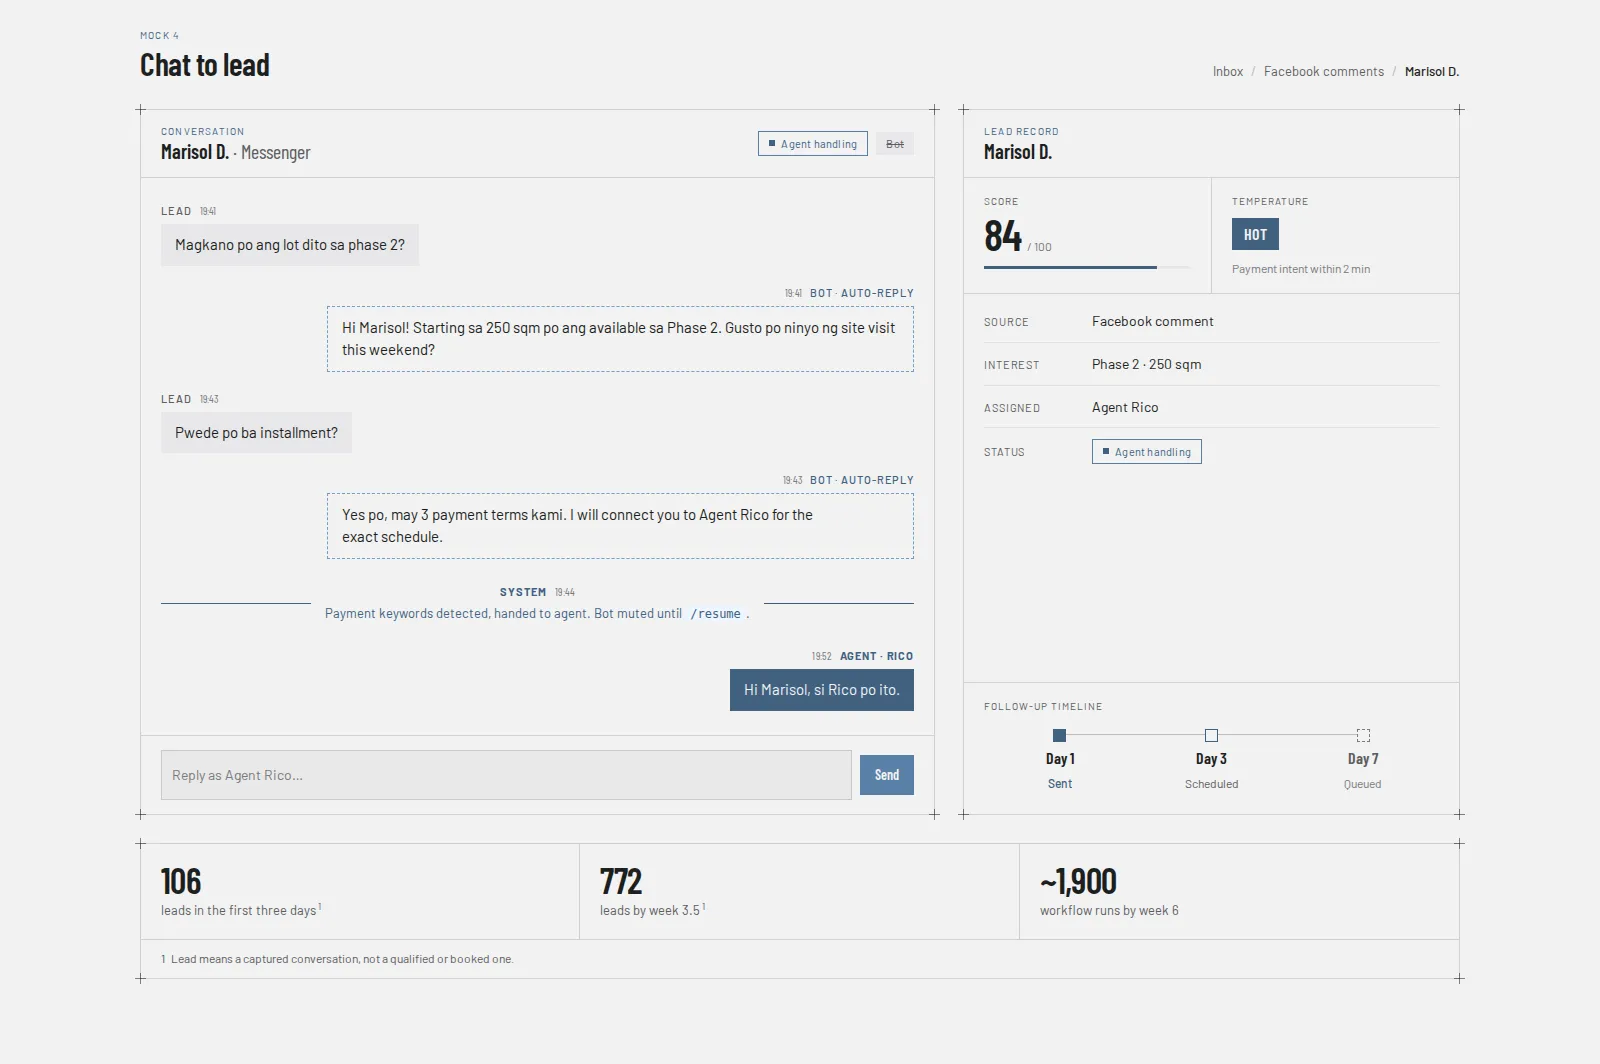The image size is (1600, 1064).
Task: Click the Agent handling status badge in lead record
Action: point(1147,452)
